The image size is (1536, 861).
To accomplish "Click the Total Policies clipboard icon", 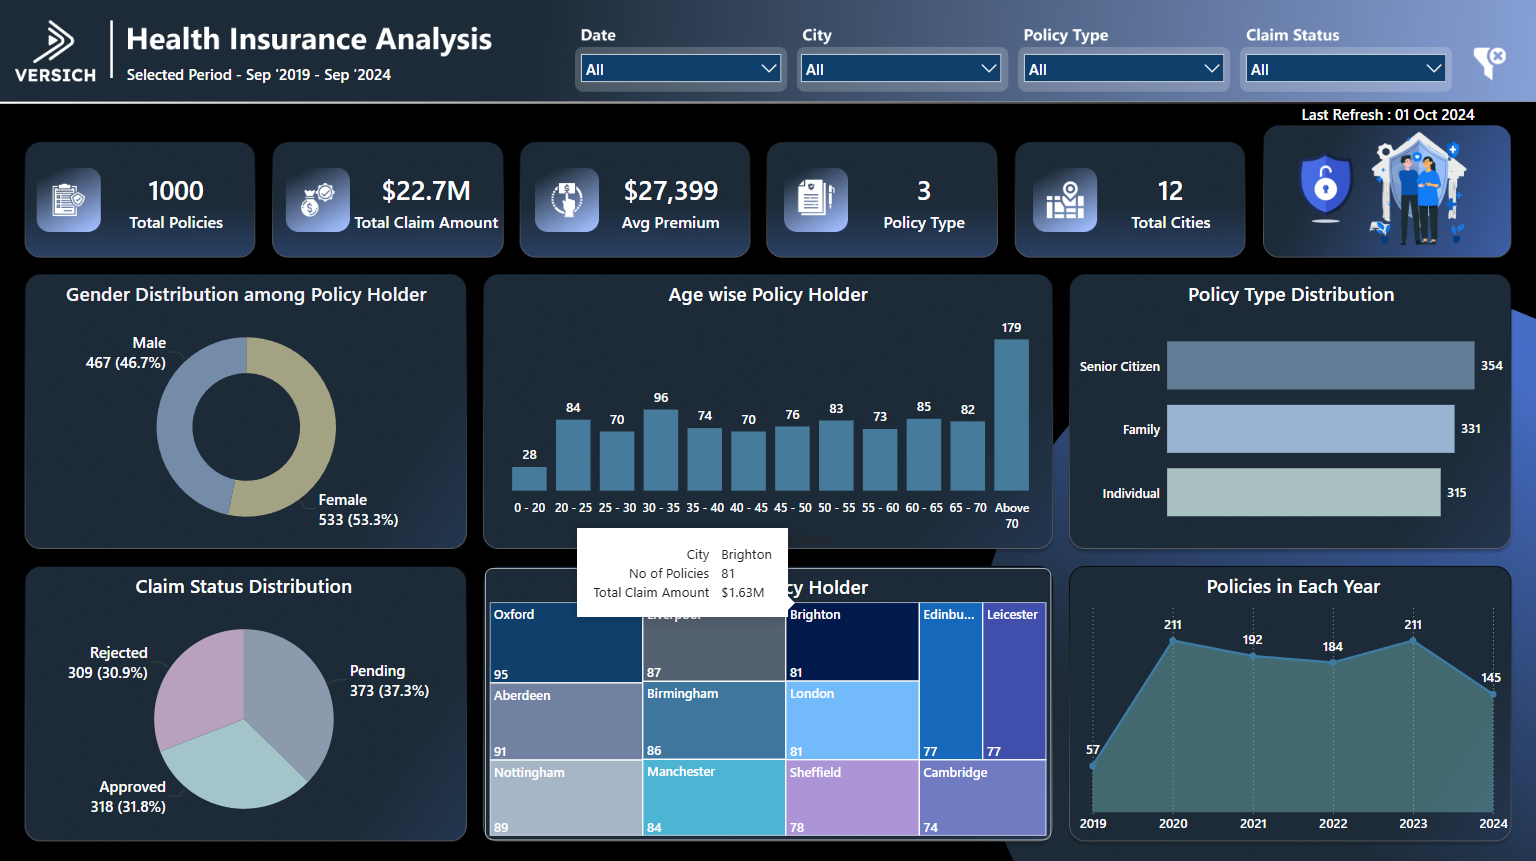I will pos(69,199).
